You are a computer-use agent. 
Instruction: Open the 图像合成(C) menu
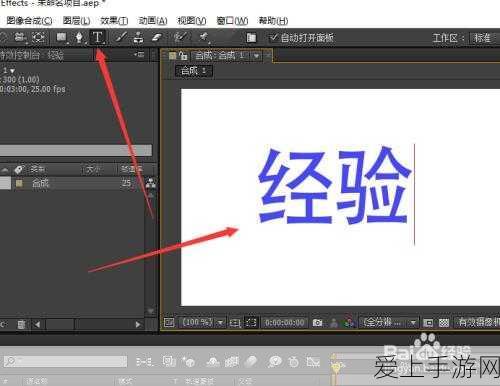coord(29,21)
